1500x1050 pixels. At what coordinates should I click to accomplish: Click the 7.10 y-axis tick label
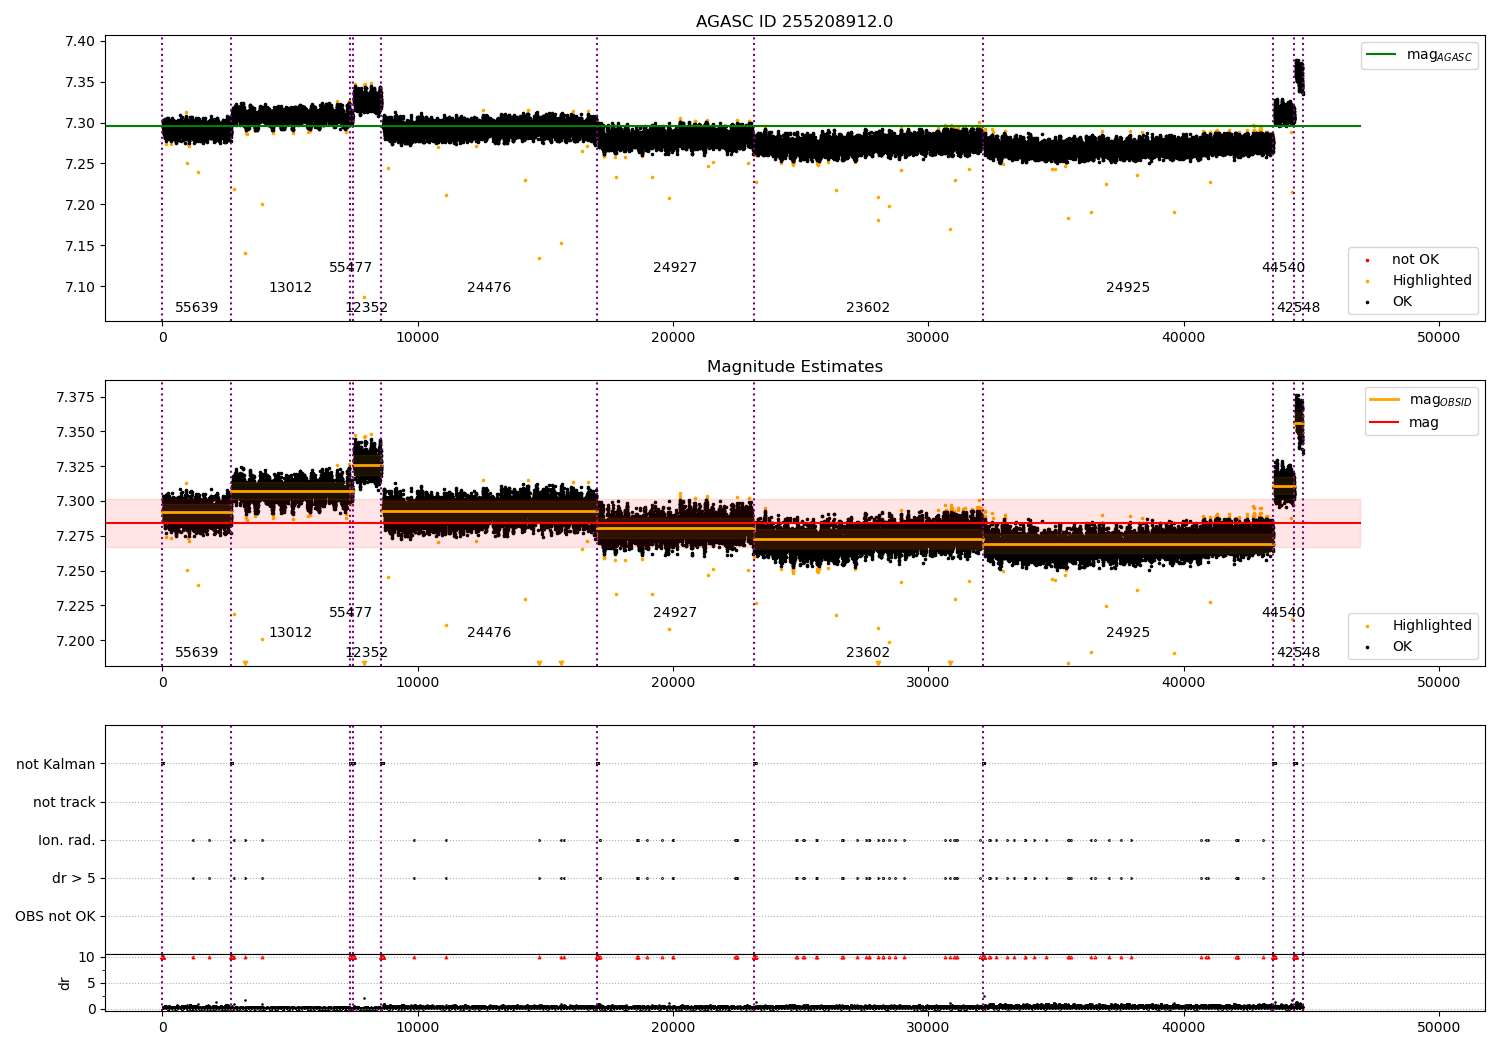[81, 287]
